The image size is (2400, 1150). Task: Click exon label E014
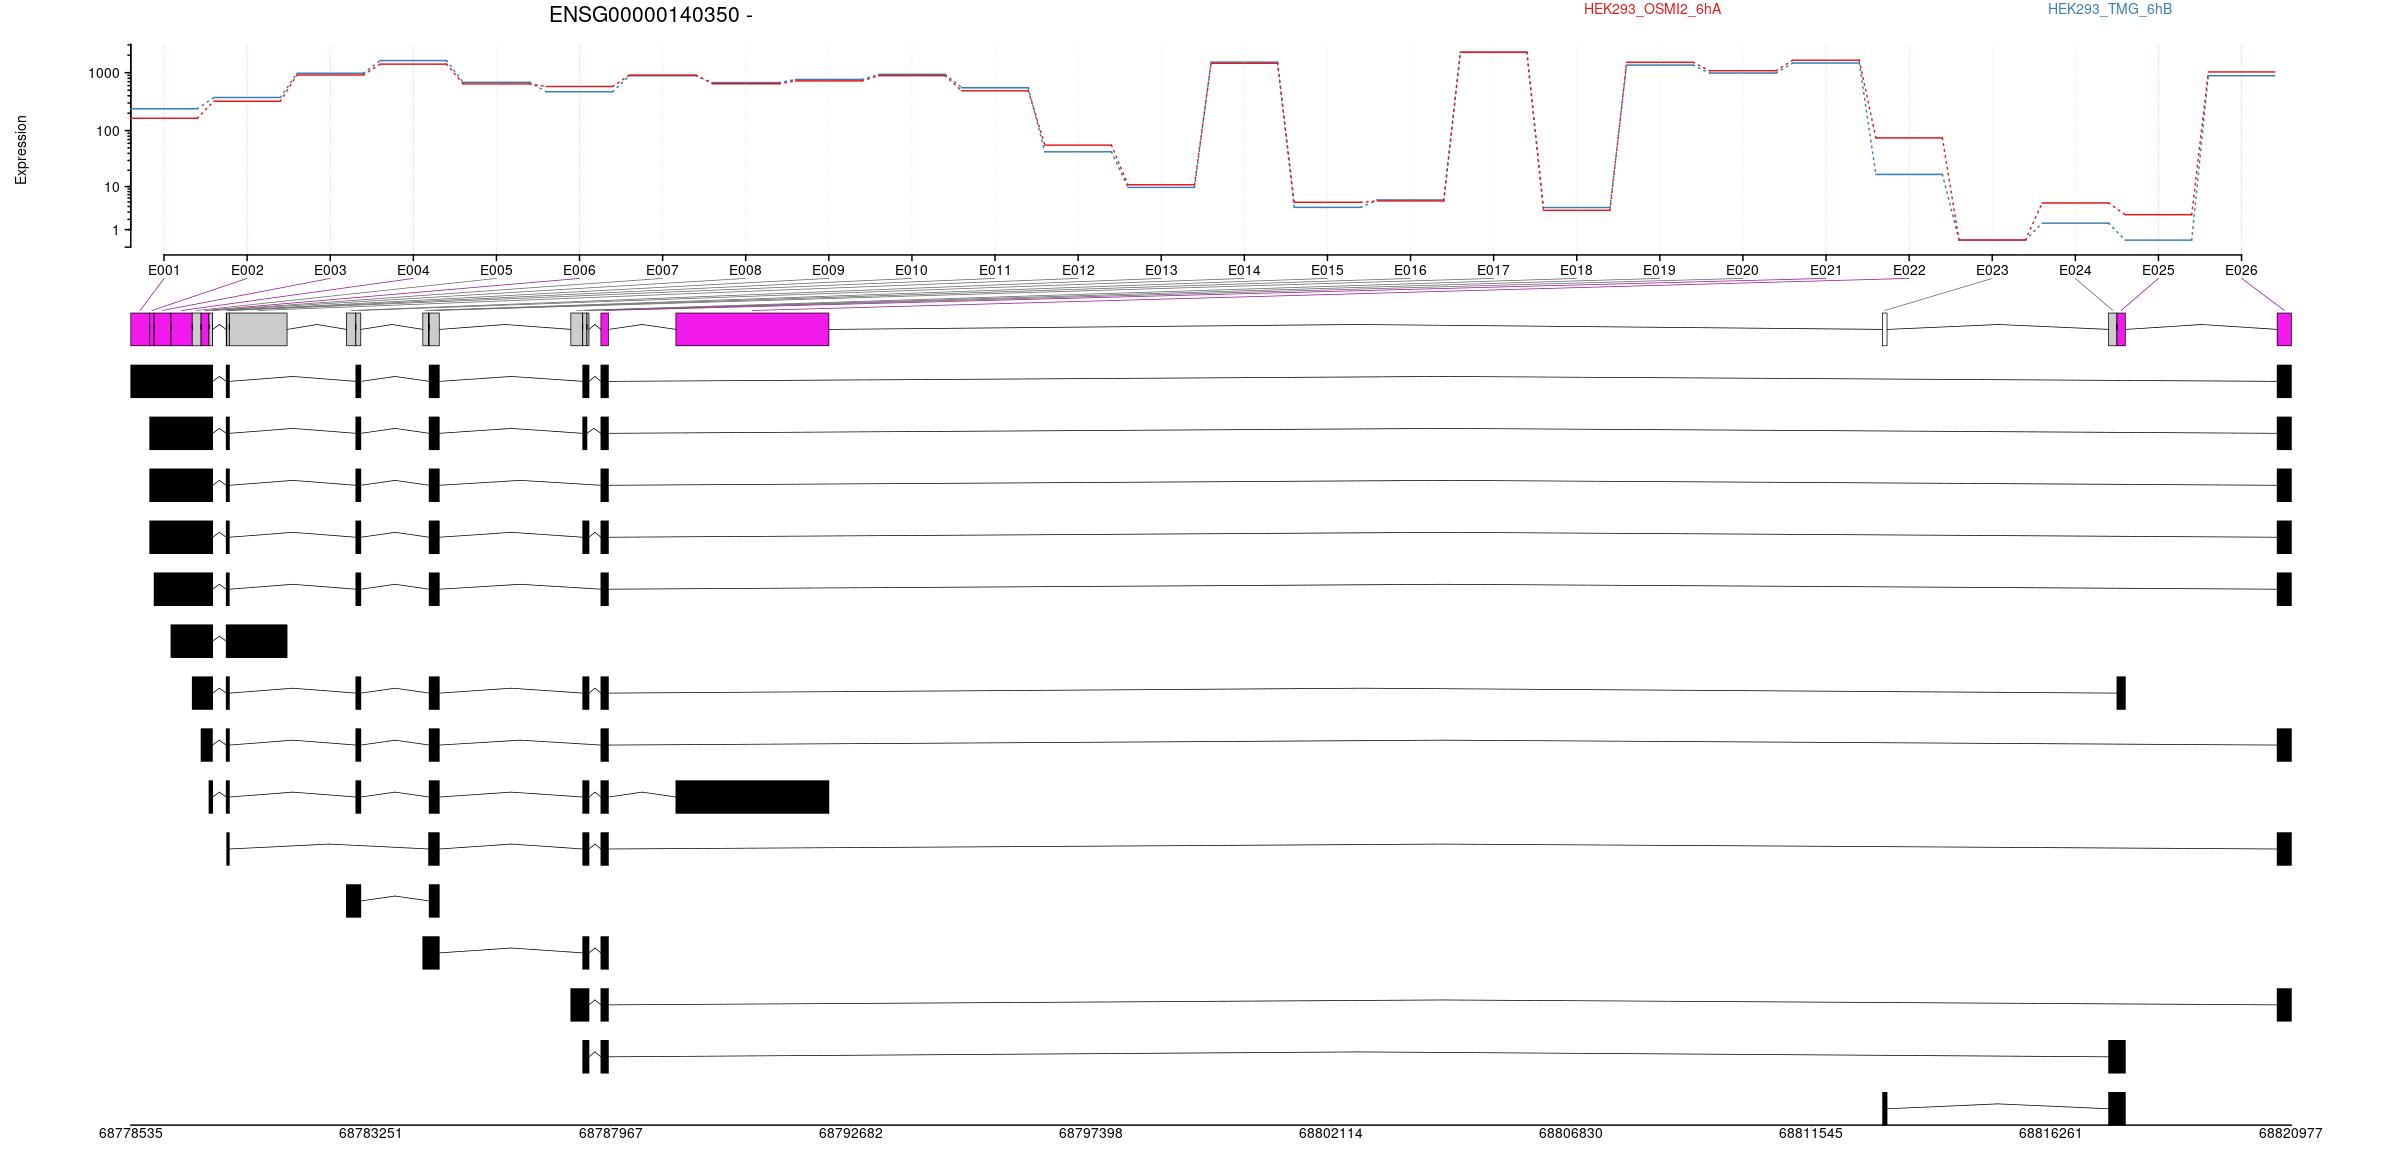point(1244,270)
